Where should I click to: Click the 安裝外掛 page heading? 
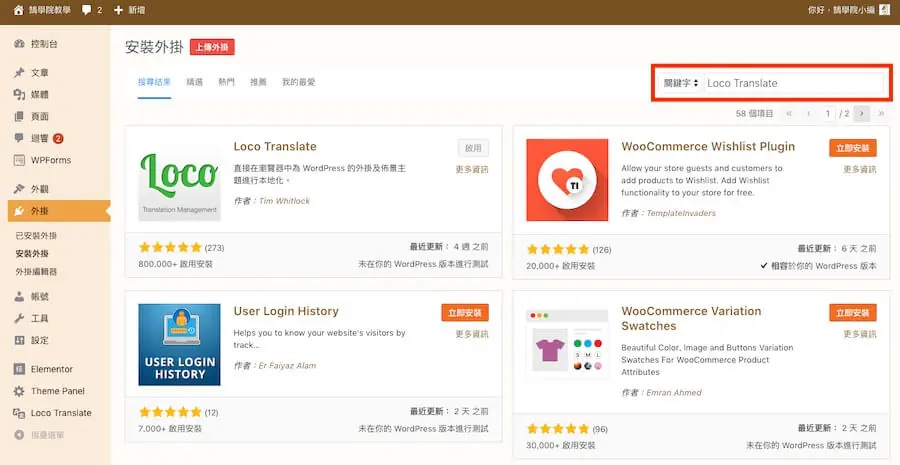[154, 47]
